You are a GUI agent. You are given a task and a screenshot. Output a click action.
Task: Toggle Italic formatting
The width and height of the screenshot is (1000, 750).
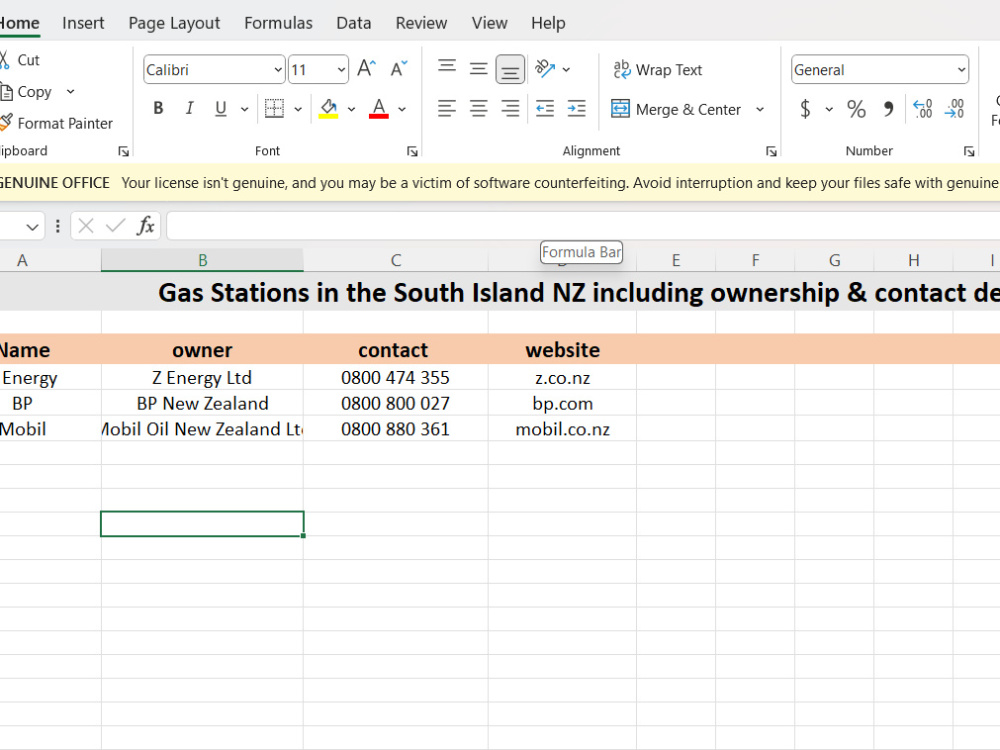coord(189,108)
